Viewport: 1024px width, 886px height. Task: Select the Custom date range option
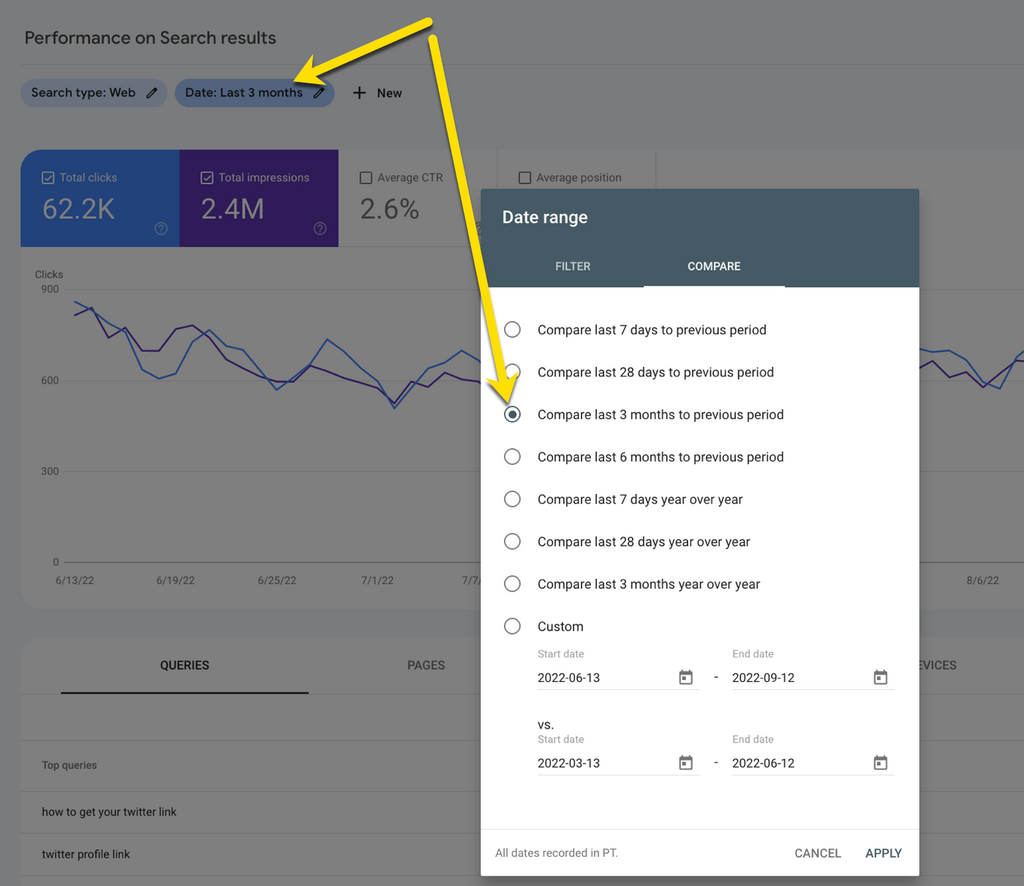click(x=513, y=627)
